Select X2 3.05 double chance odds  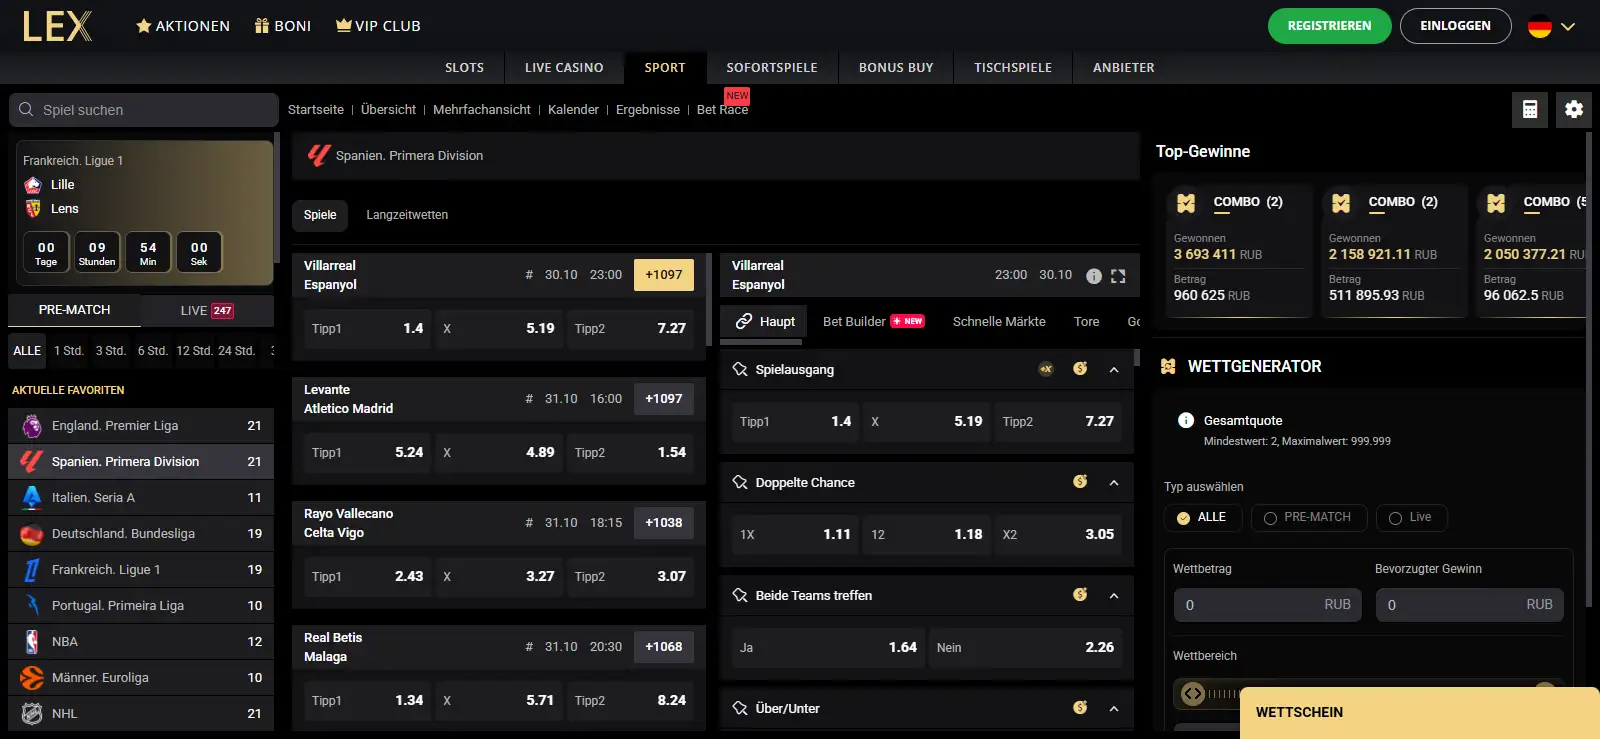[1058, 535]
